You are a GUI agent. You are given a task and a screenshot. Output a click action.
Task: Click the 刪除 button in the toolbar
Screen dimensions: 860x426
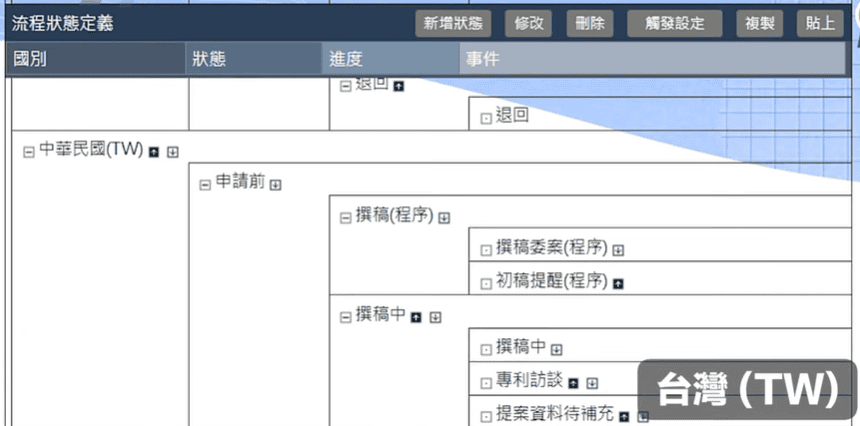click(x=590, y=24)
